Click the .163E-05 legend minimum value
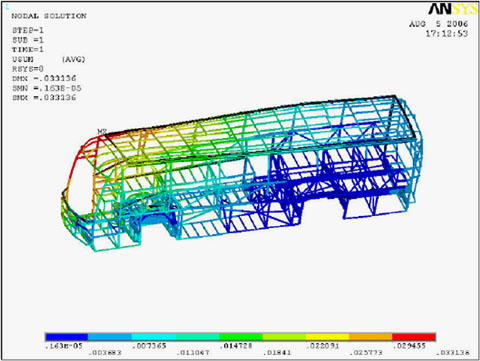This screenshot has height=361, width=480. pos(64,346)
